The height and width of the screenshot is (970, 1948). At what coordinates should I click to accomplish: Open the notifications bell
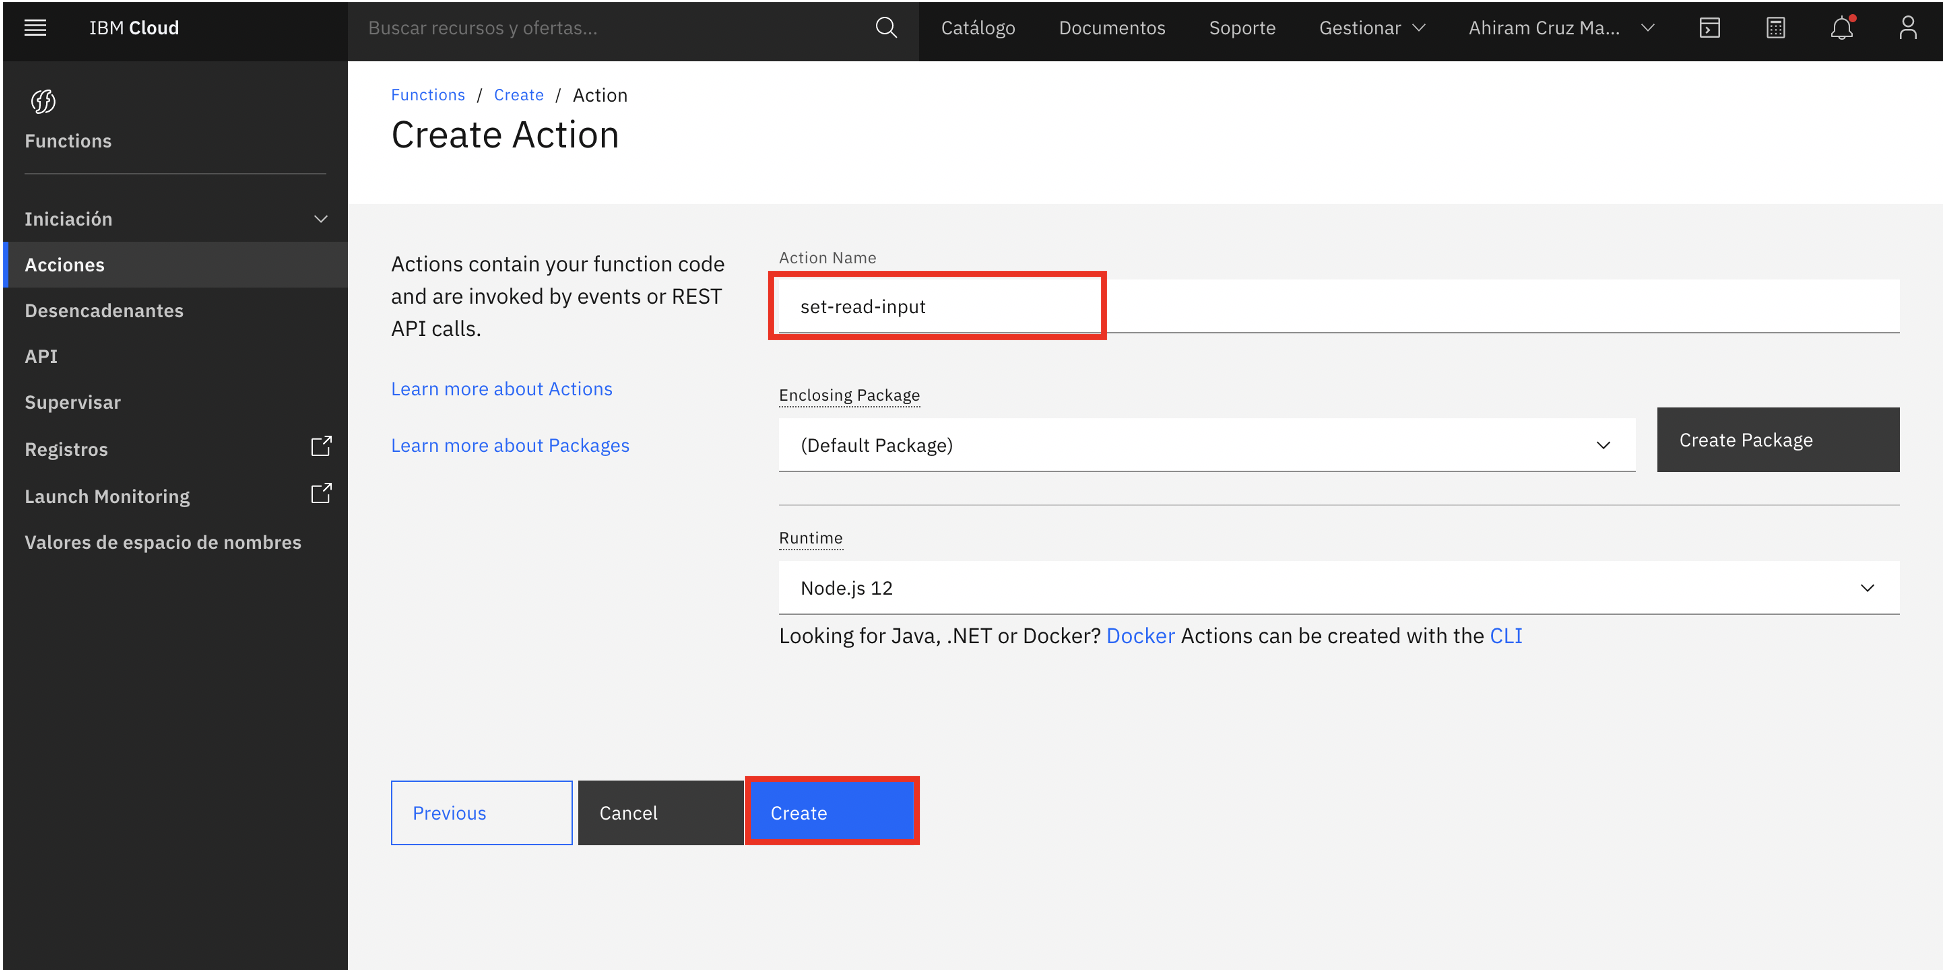1842,28
